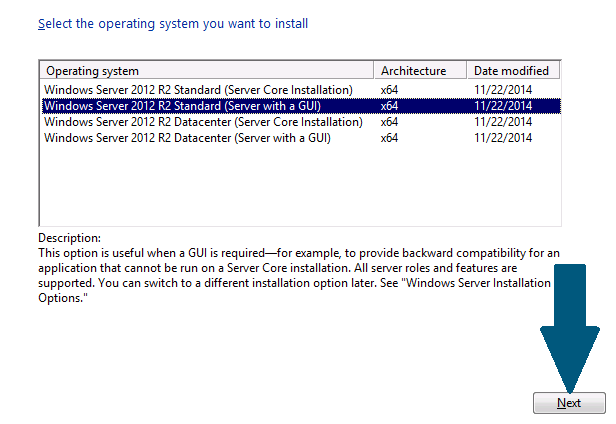The width and height of the screenshot is (616, 424).
Task: Click the date of Datacenter Server Core row
Action: [503, 122]
